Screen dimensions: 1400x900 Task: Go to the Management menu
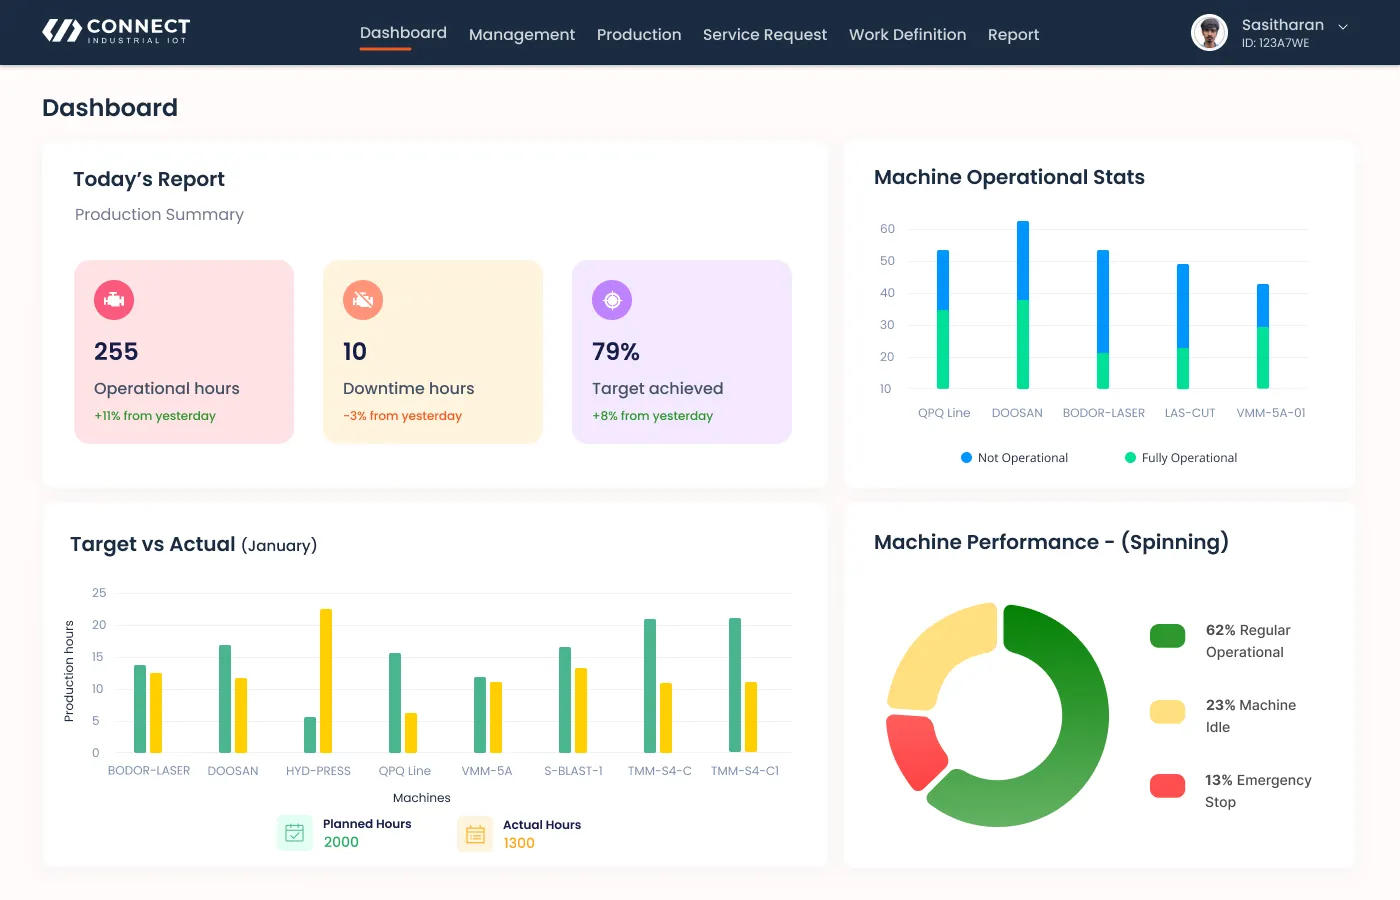(522, 35)
